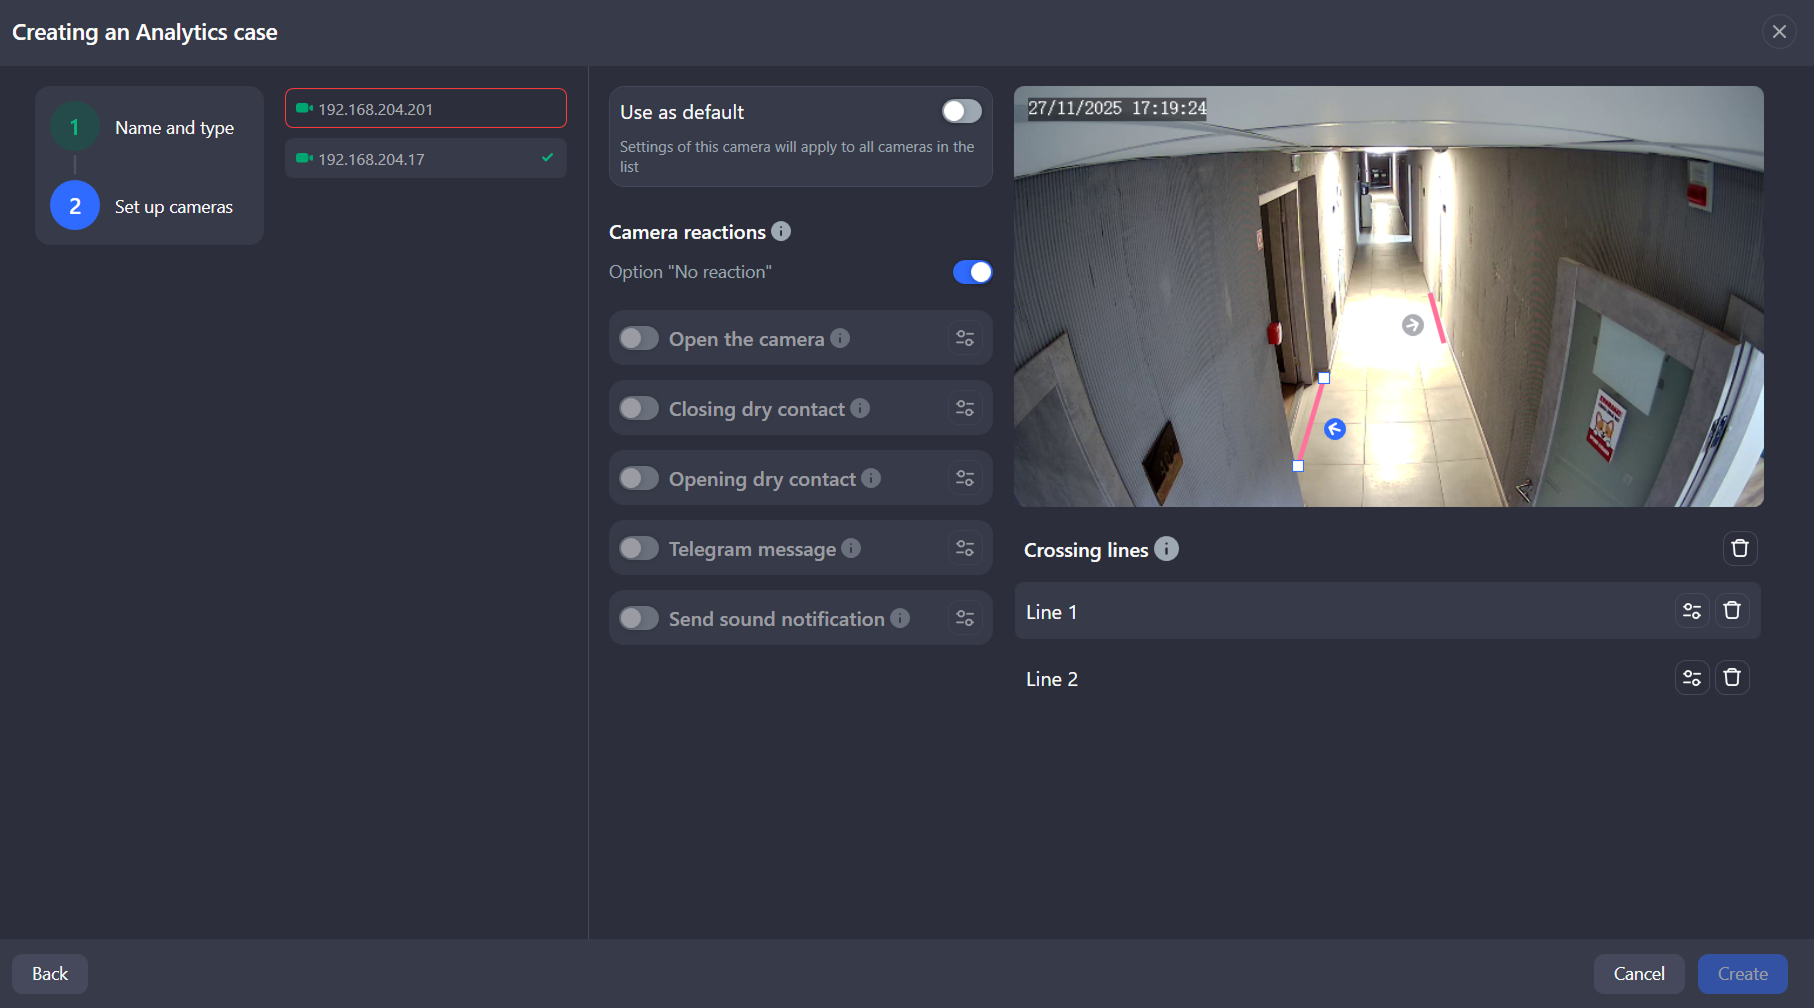Open Telegram message reaction settings
Viewport: 1814px width, 1008px height.
(x=964, y=548)
